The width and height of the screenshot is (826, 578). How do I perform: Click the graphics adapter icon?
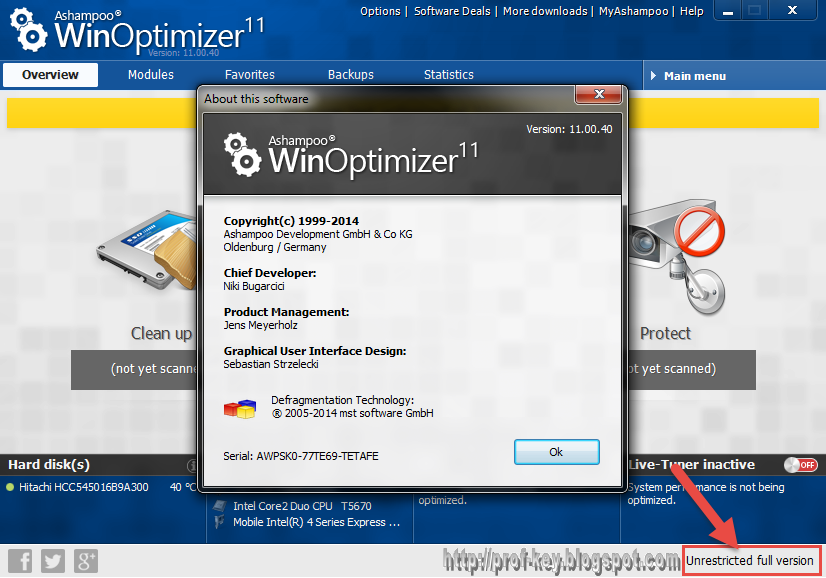pos(219,522)
